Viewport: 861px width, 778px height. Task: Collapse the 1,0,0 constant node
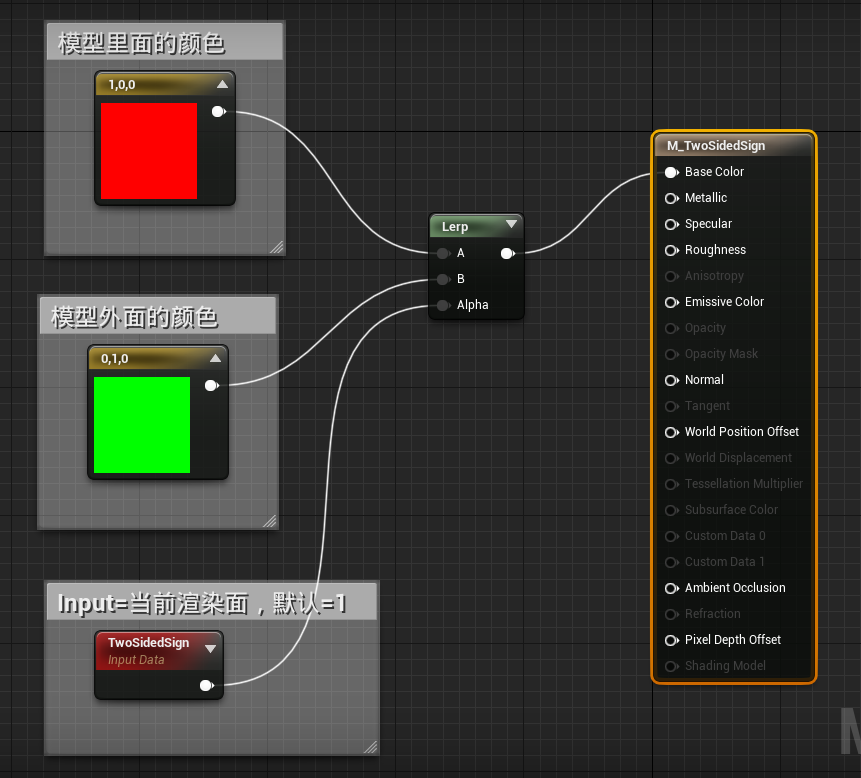224,84
